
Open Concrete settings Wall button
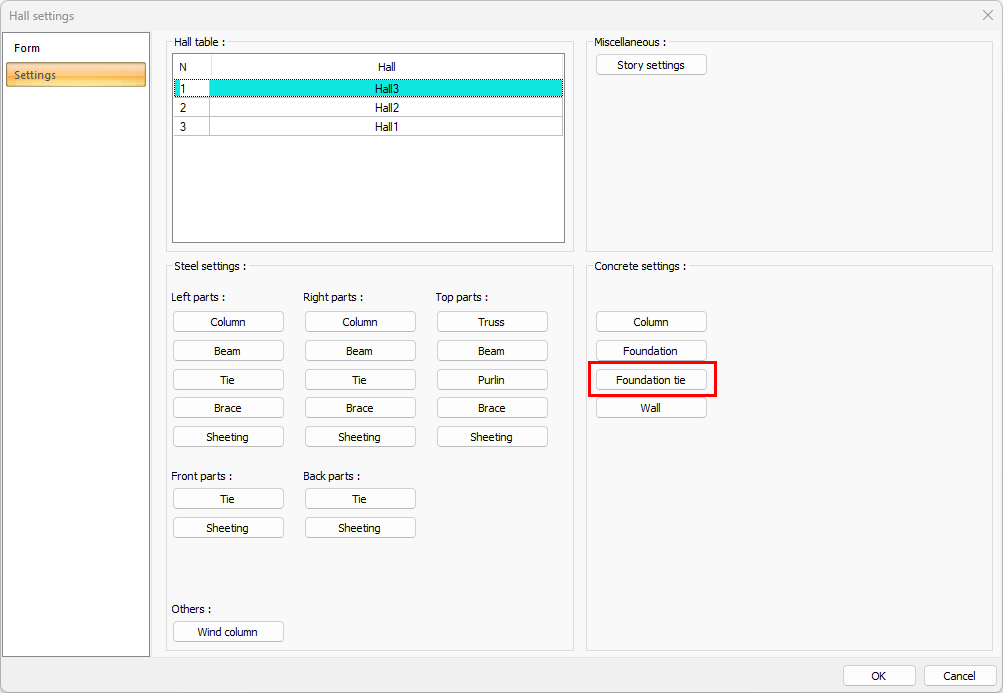click(x=651, y=408)
